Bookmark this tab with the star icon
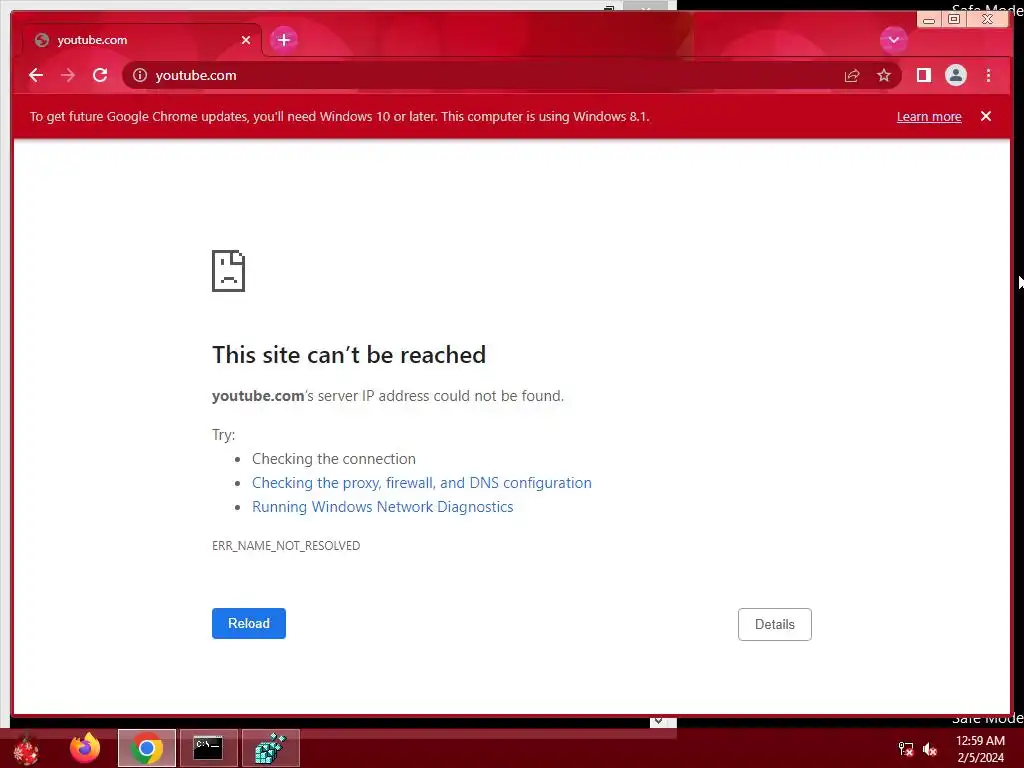Viewport: 1024px width, 768px height. click(884, 75)
